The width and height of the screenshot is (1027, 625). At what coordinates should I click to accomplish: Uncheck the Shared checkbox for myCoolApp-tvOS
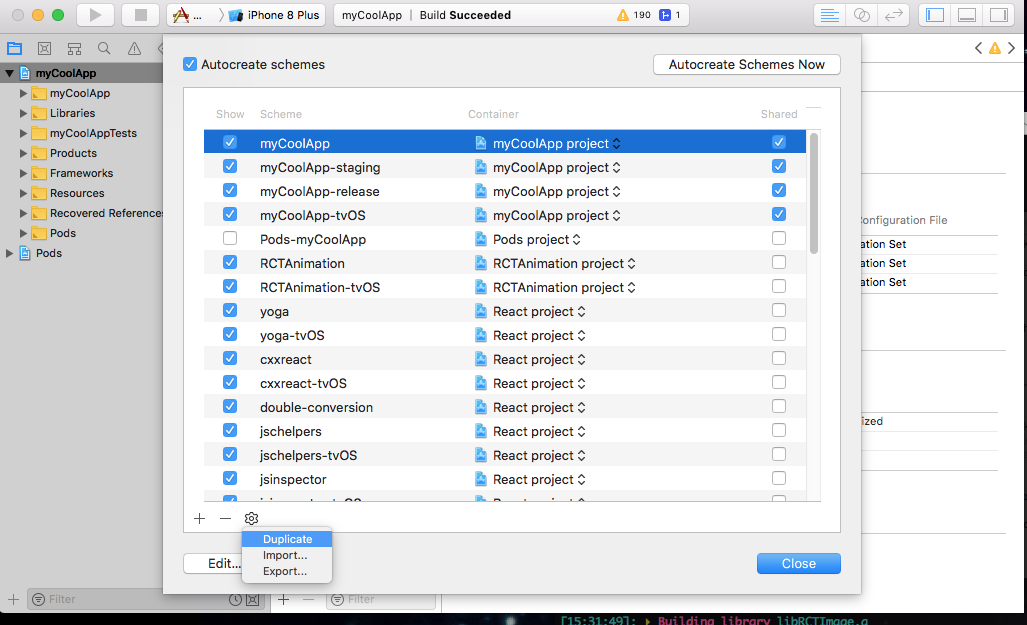tap(778, 214)
